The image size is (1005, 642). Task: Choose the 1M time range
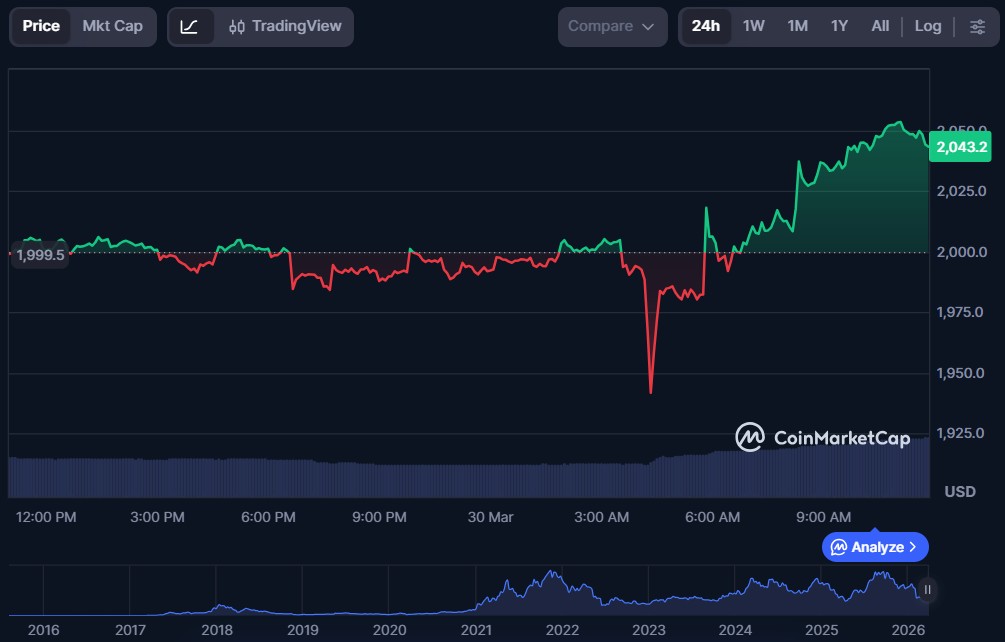point(797,26)
